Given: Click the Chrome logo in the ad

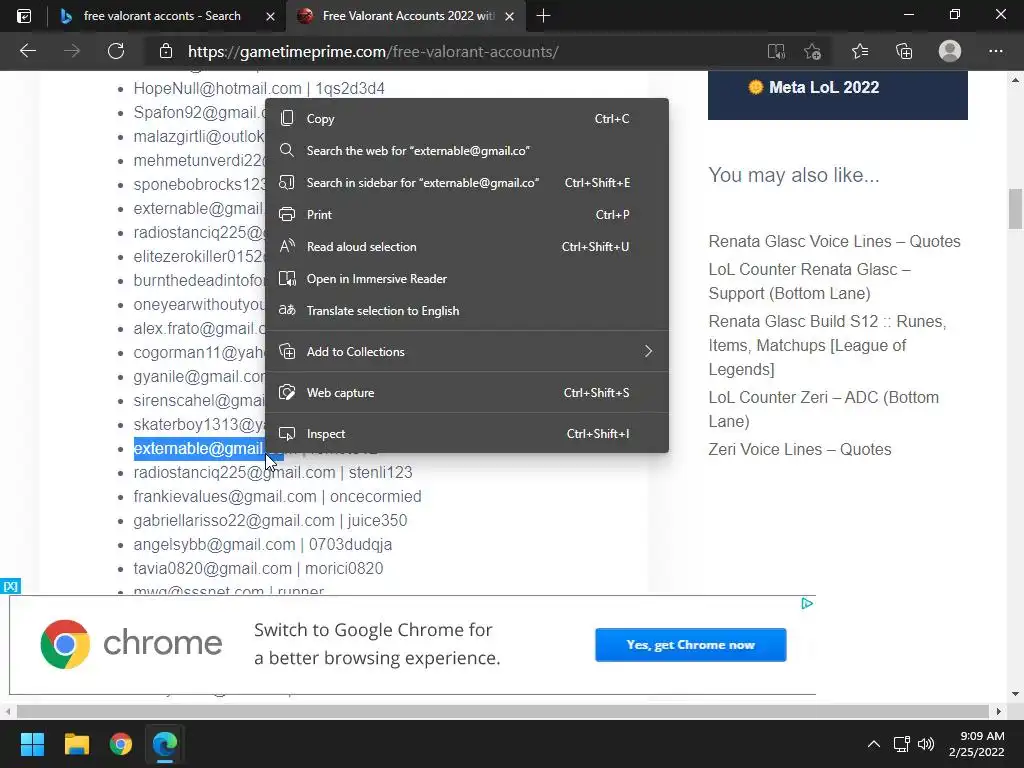Looking at the screenshot, I should click(65, 645).
